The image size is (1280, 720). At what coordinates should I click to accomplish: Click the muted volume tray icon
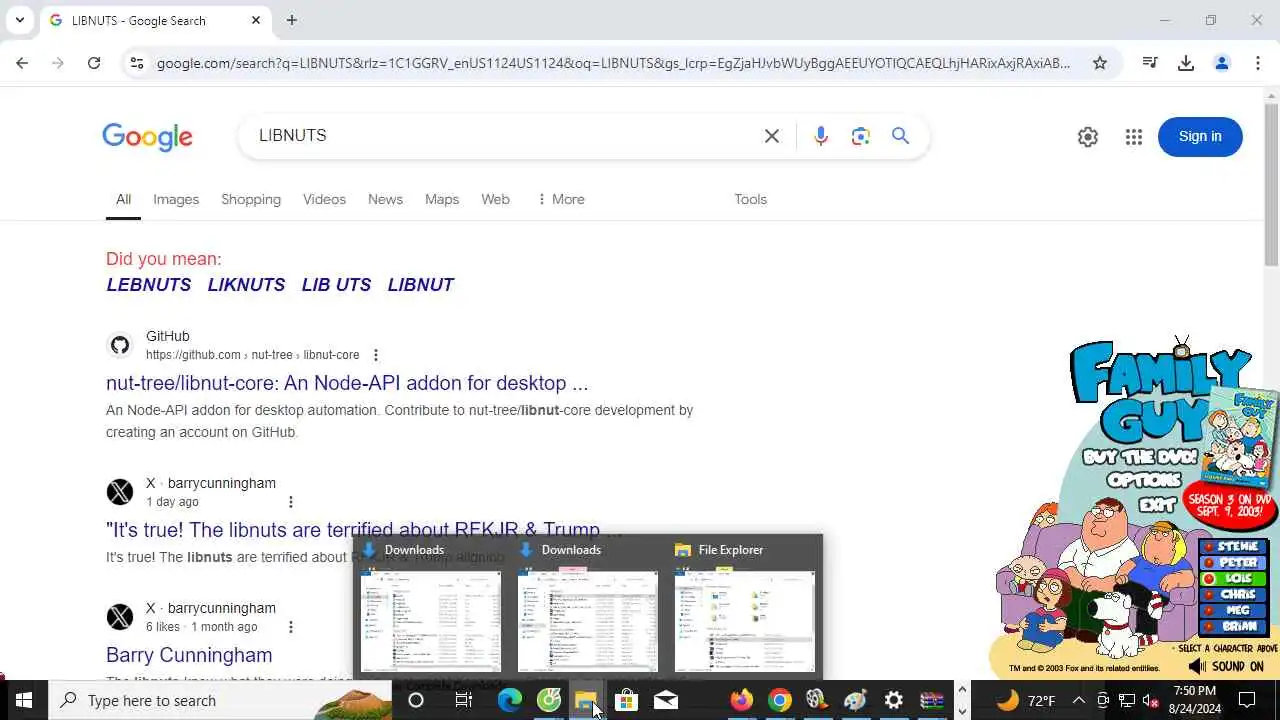click(x=1151, y=700)
